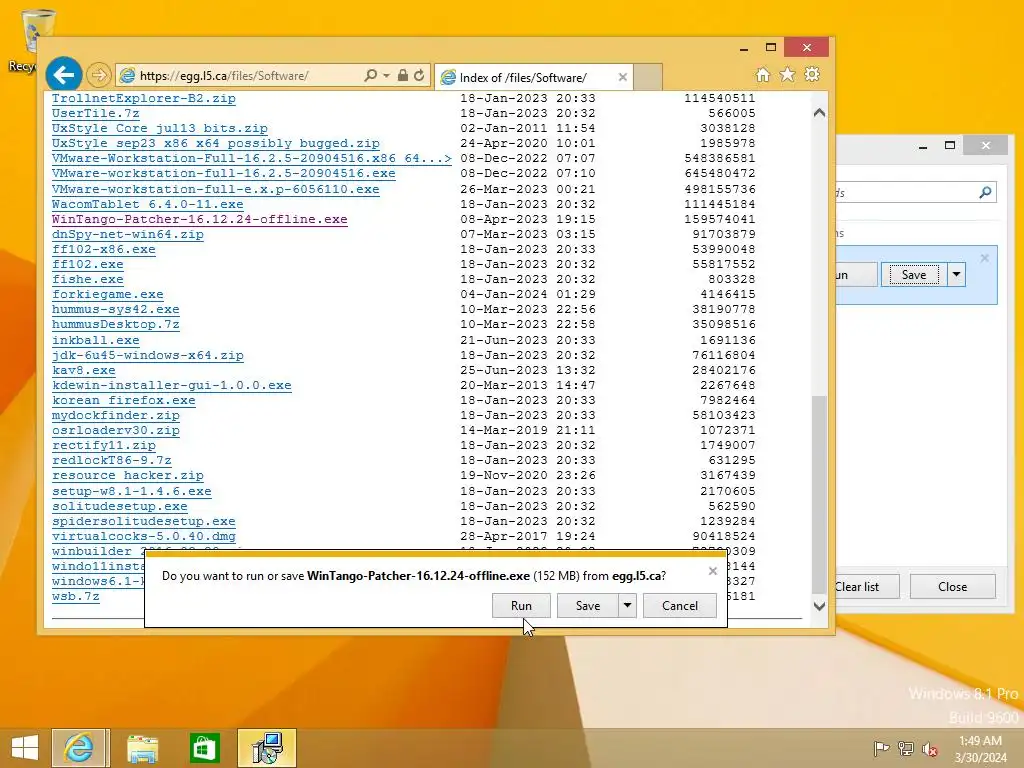Viewport: 1024px width, 768px height.
Task: Expand the Save options arrow in download prompt
Action: coord(627,605)
